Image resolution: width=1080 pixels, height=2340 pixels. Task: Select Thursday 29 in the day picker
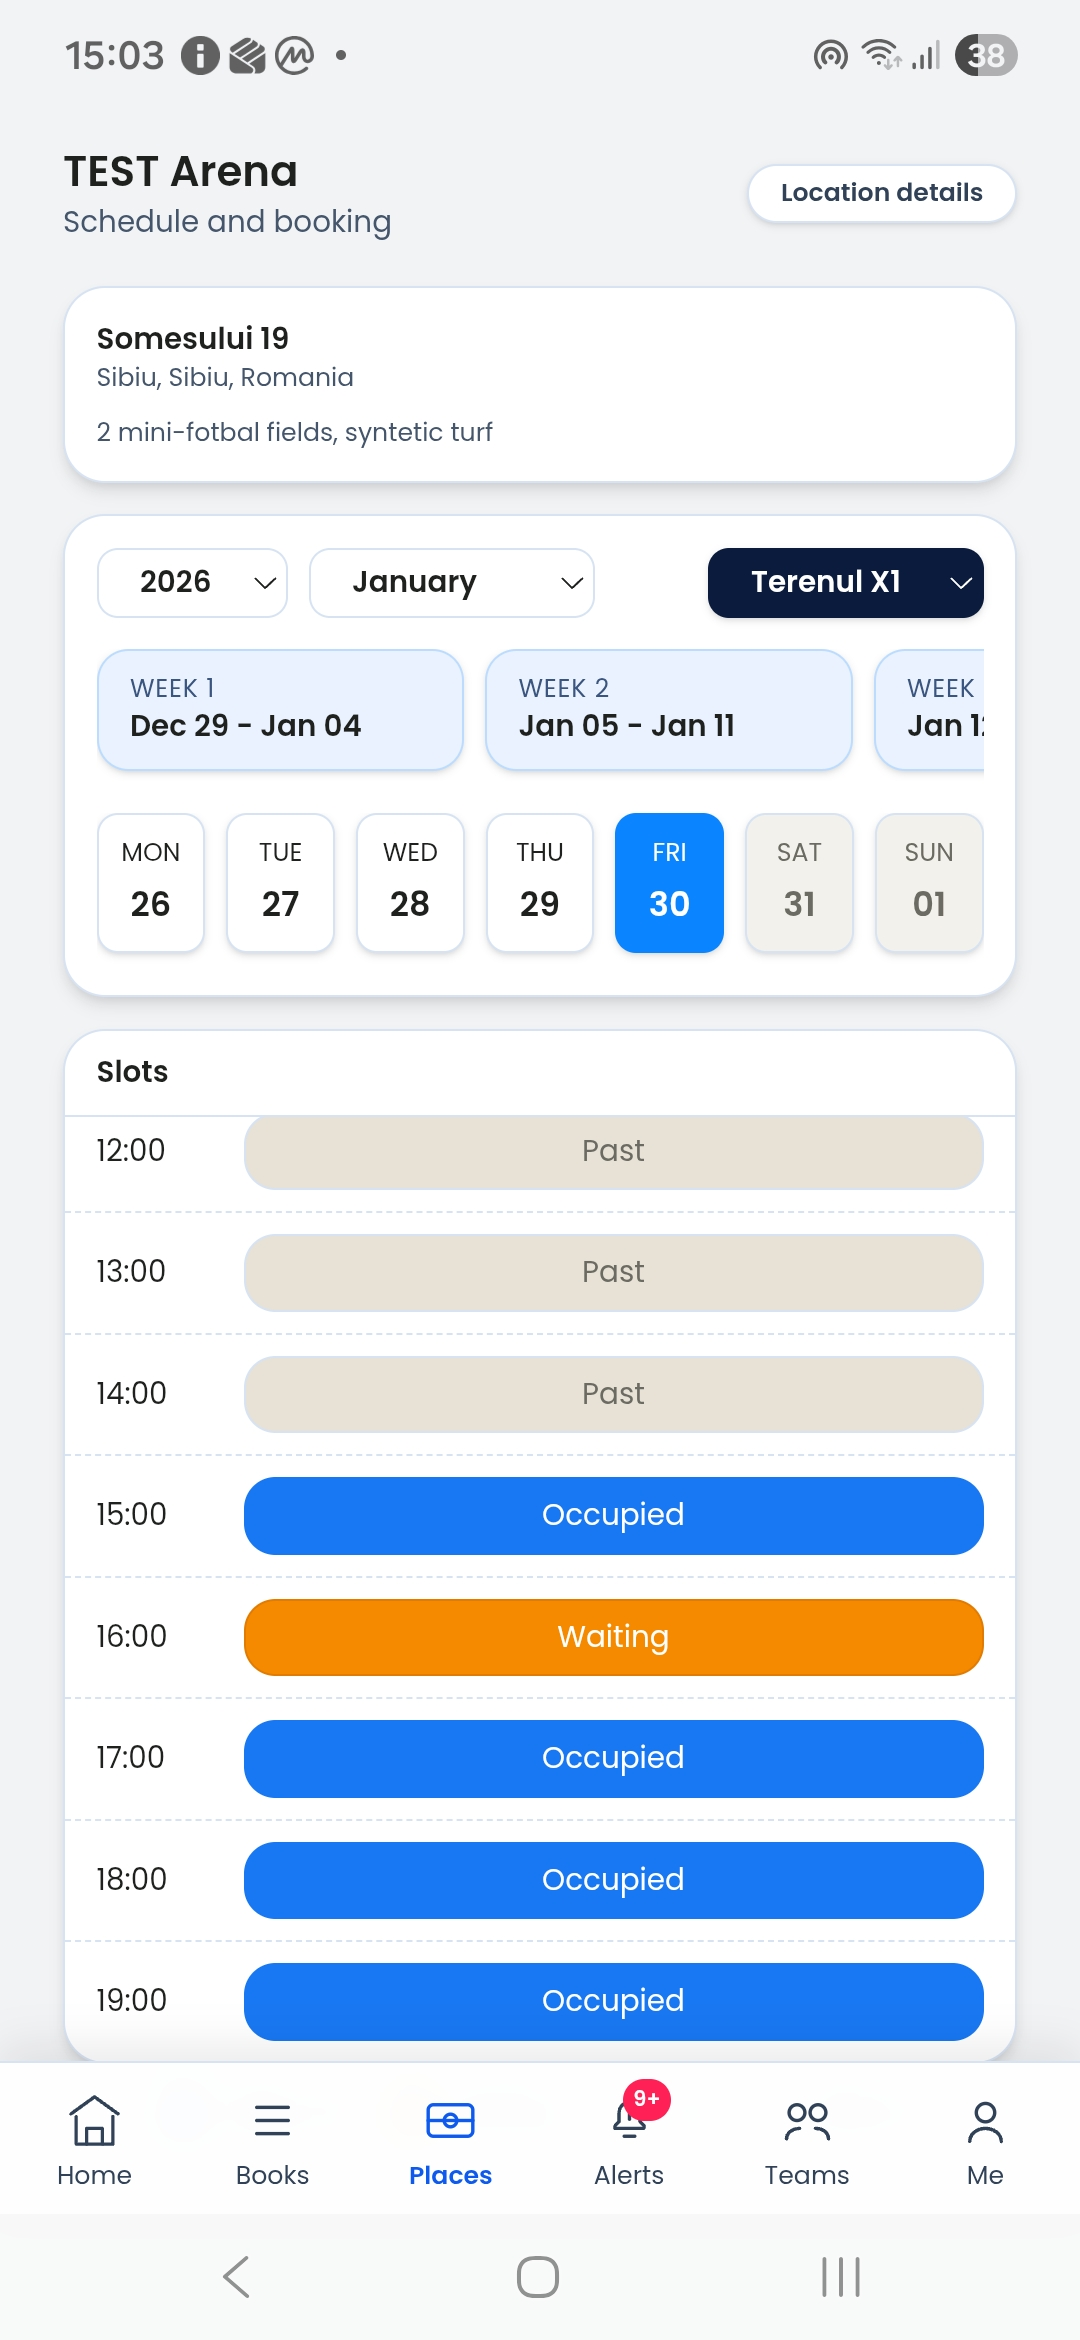[539, 882]
